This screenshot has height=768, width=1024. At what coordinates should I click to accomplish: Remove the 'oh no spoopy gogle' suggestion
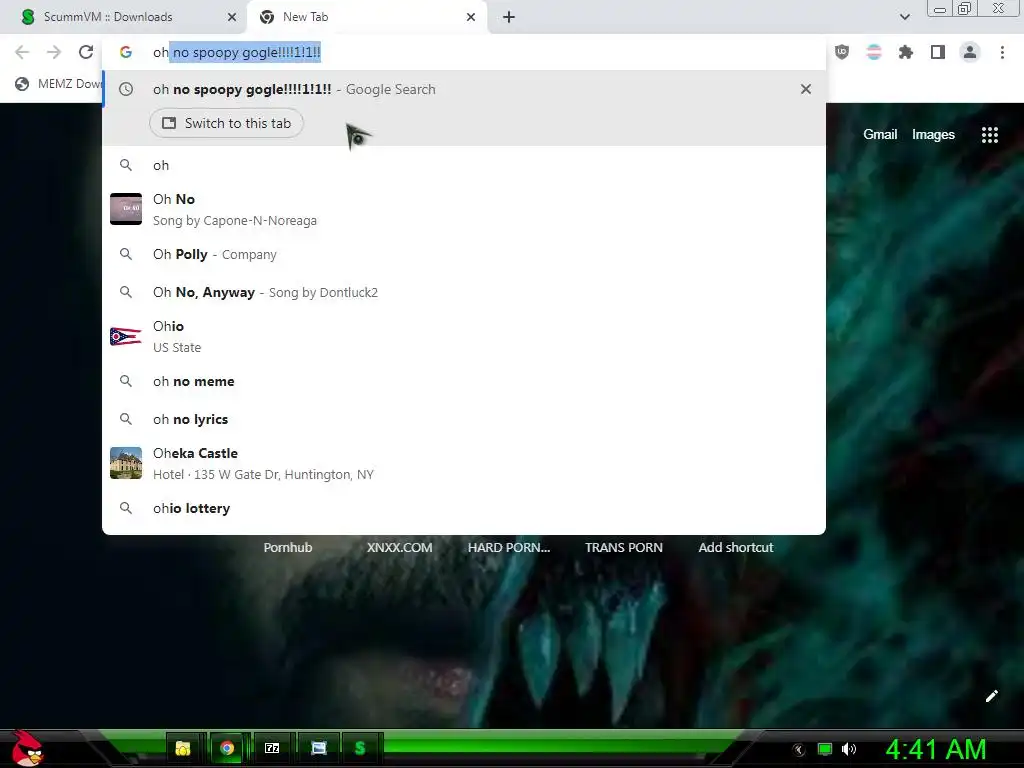[806, 89]
